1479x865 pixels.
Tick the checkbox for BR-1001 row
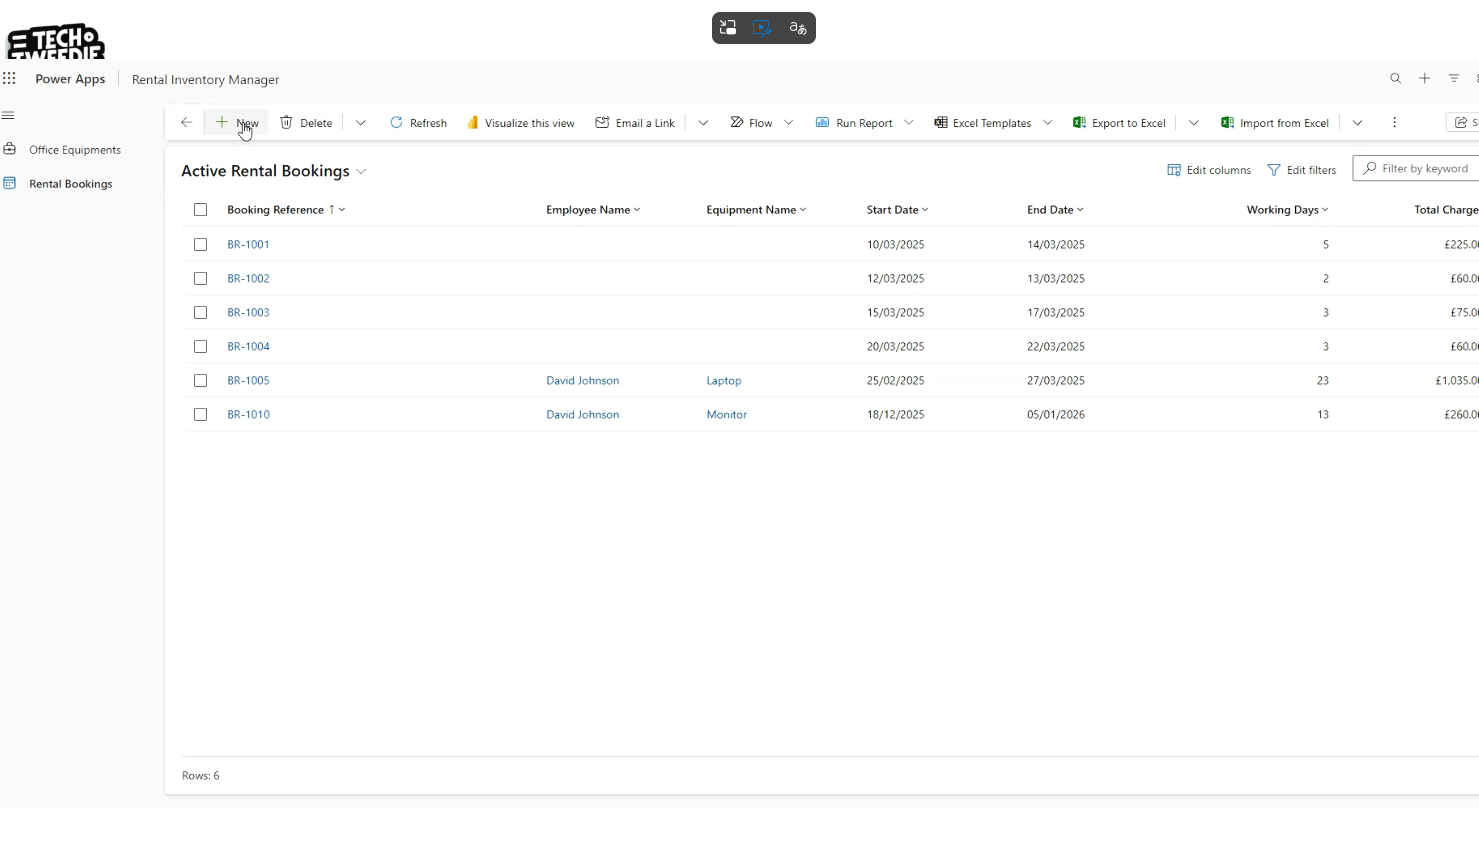tap(200, 245)
